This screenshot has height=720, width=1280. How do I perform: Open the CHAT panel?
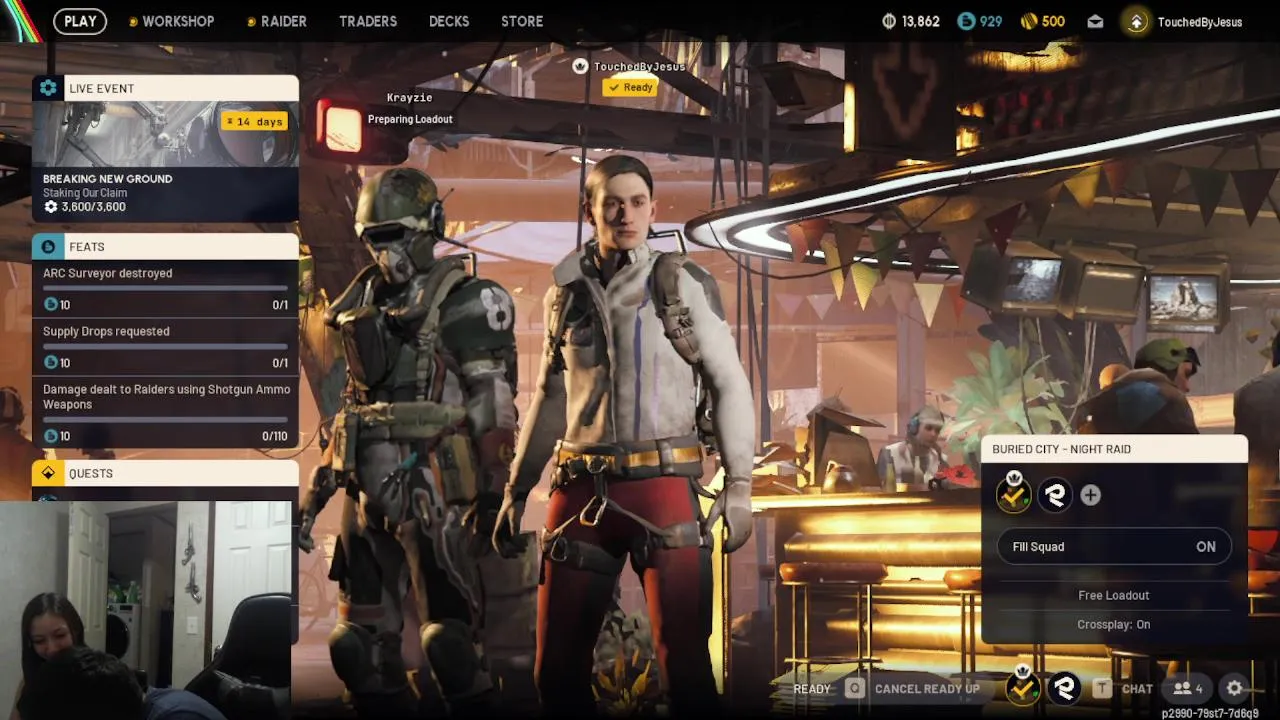click(x=1137, y=689)
